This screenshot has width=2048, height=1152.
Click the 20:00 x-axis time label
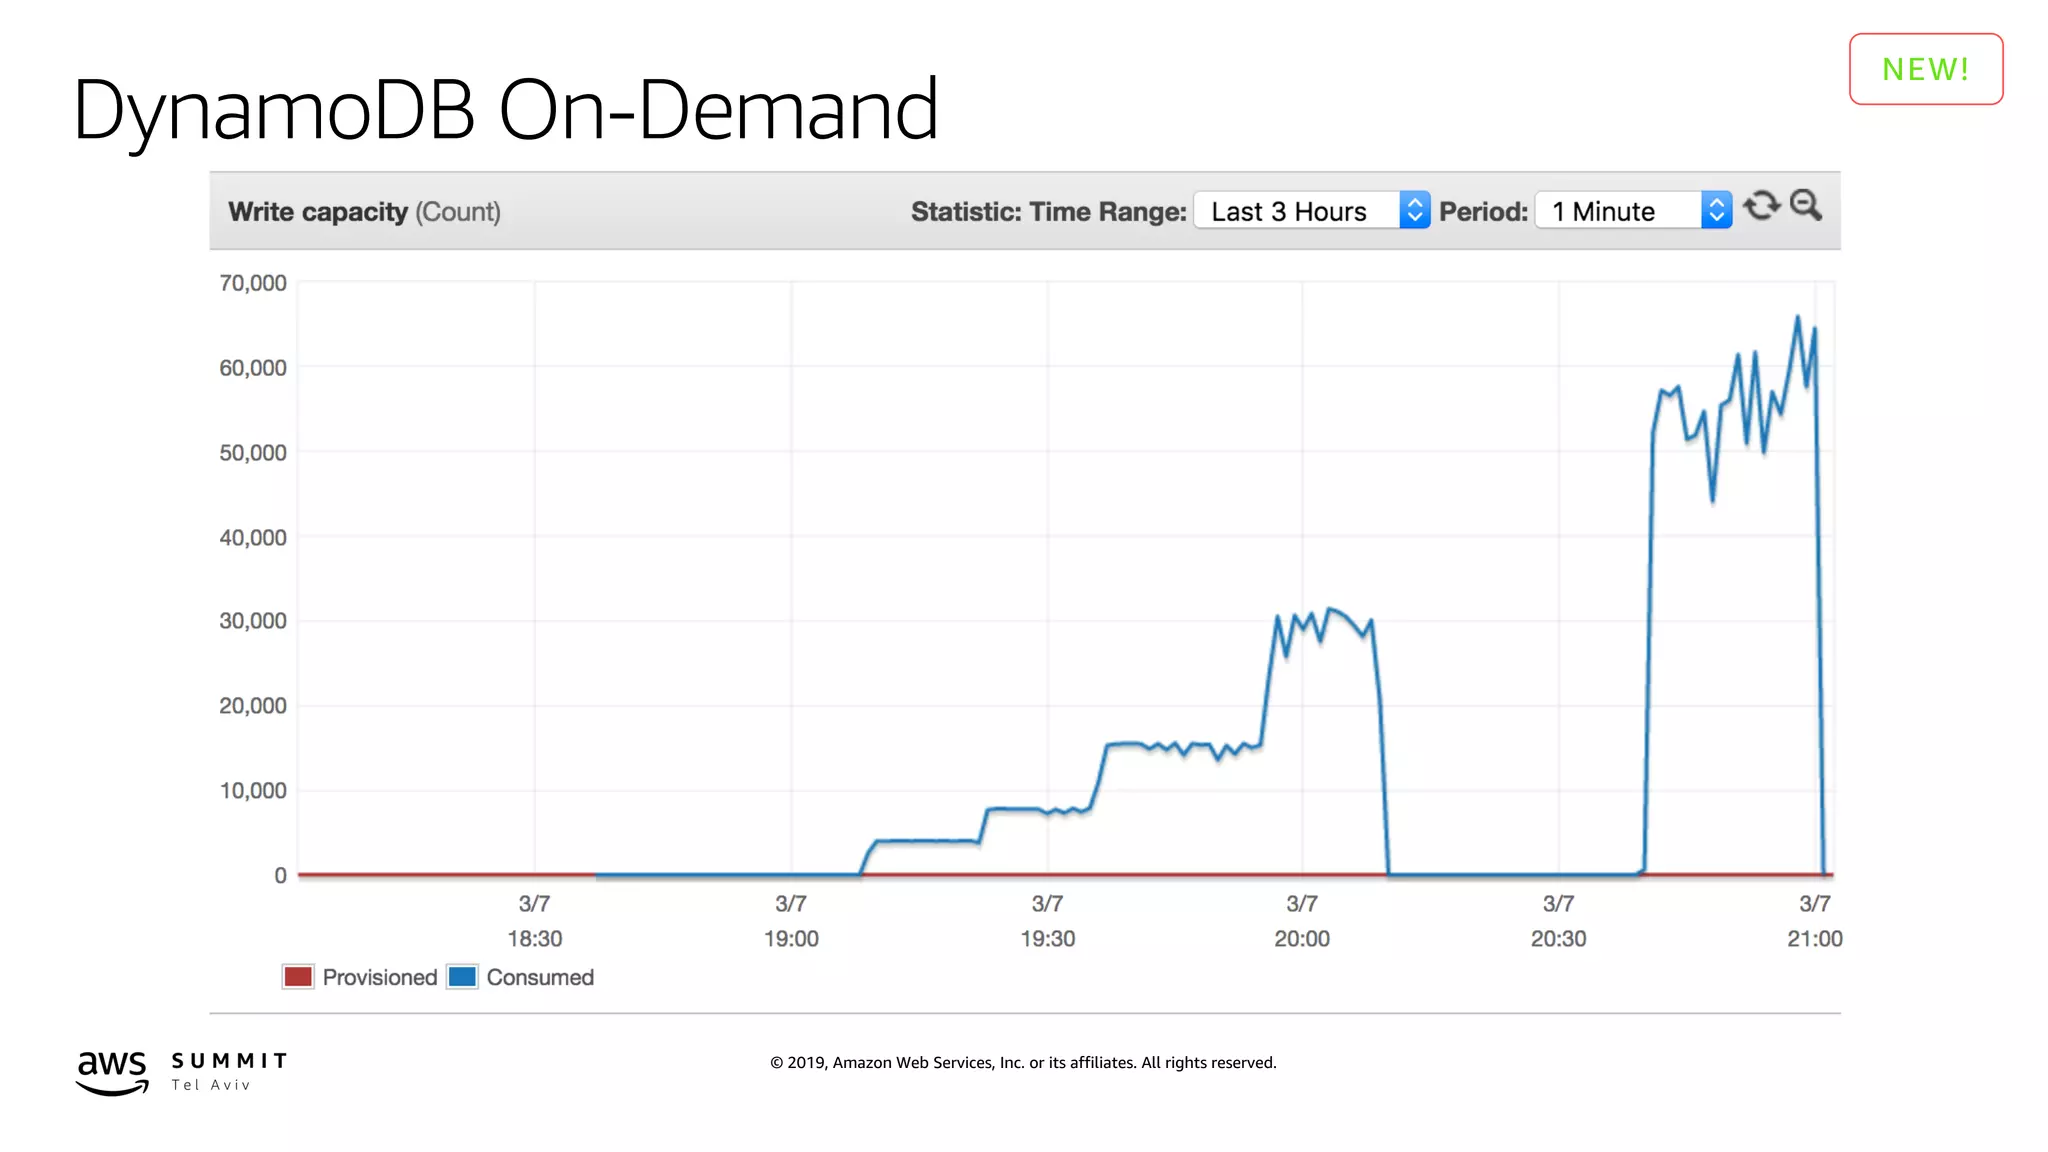[x=1302, y=939]
